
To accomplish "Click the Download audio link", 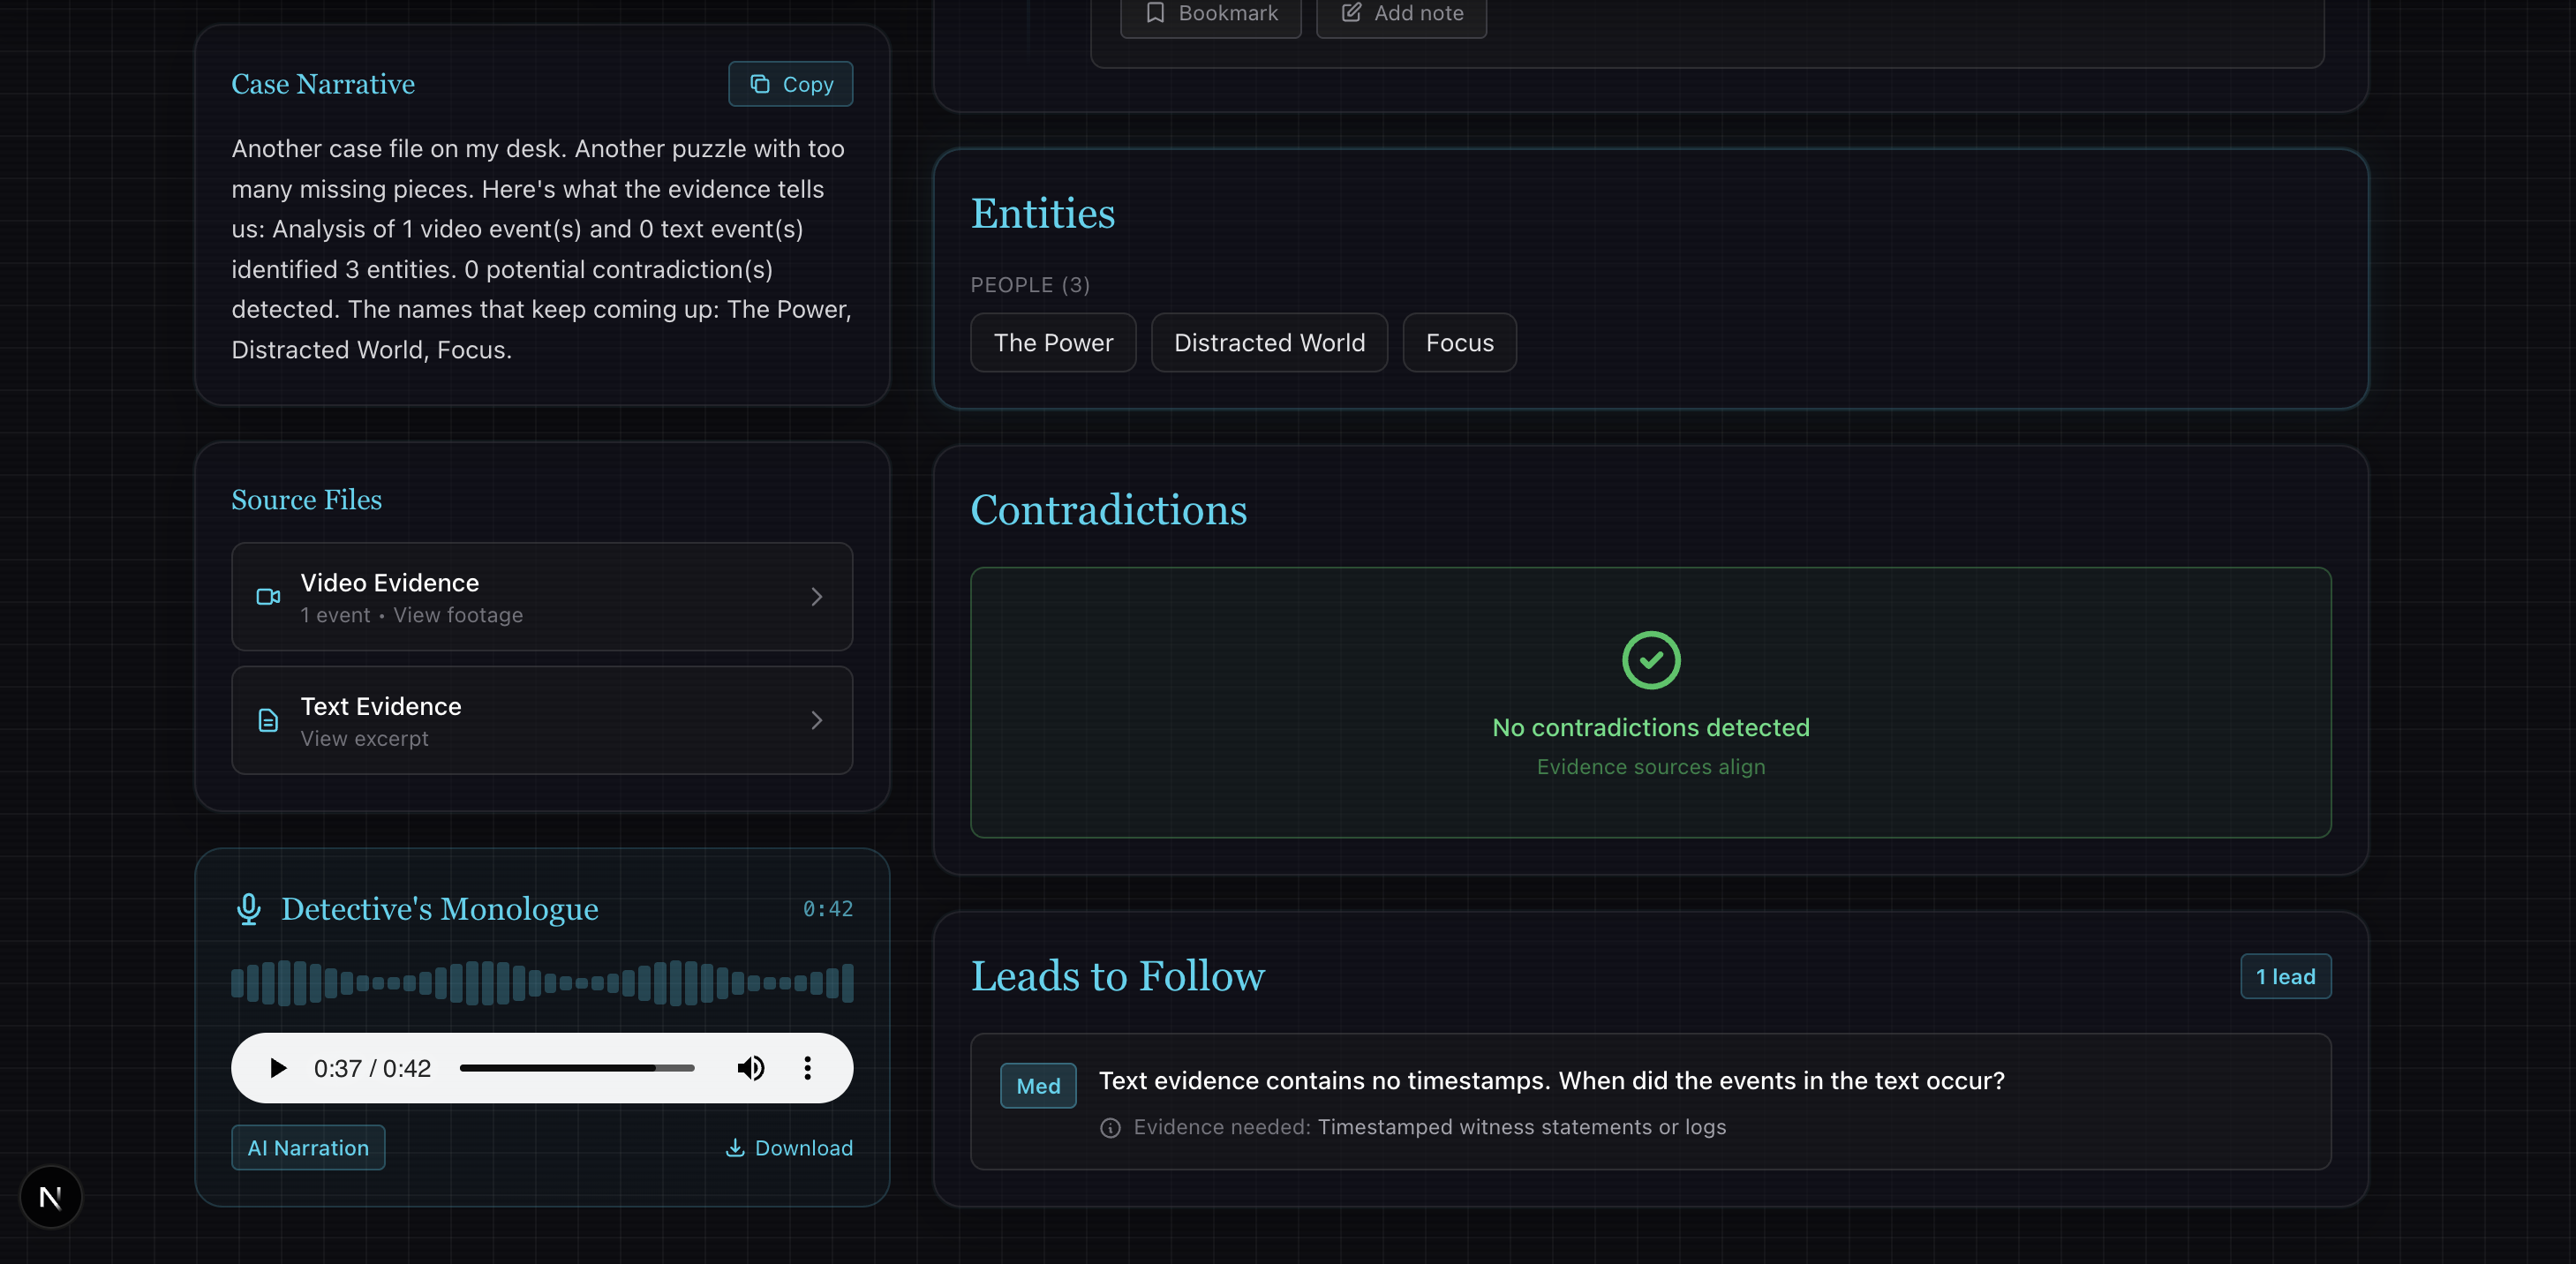I will tap(789, 1148).
